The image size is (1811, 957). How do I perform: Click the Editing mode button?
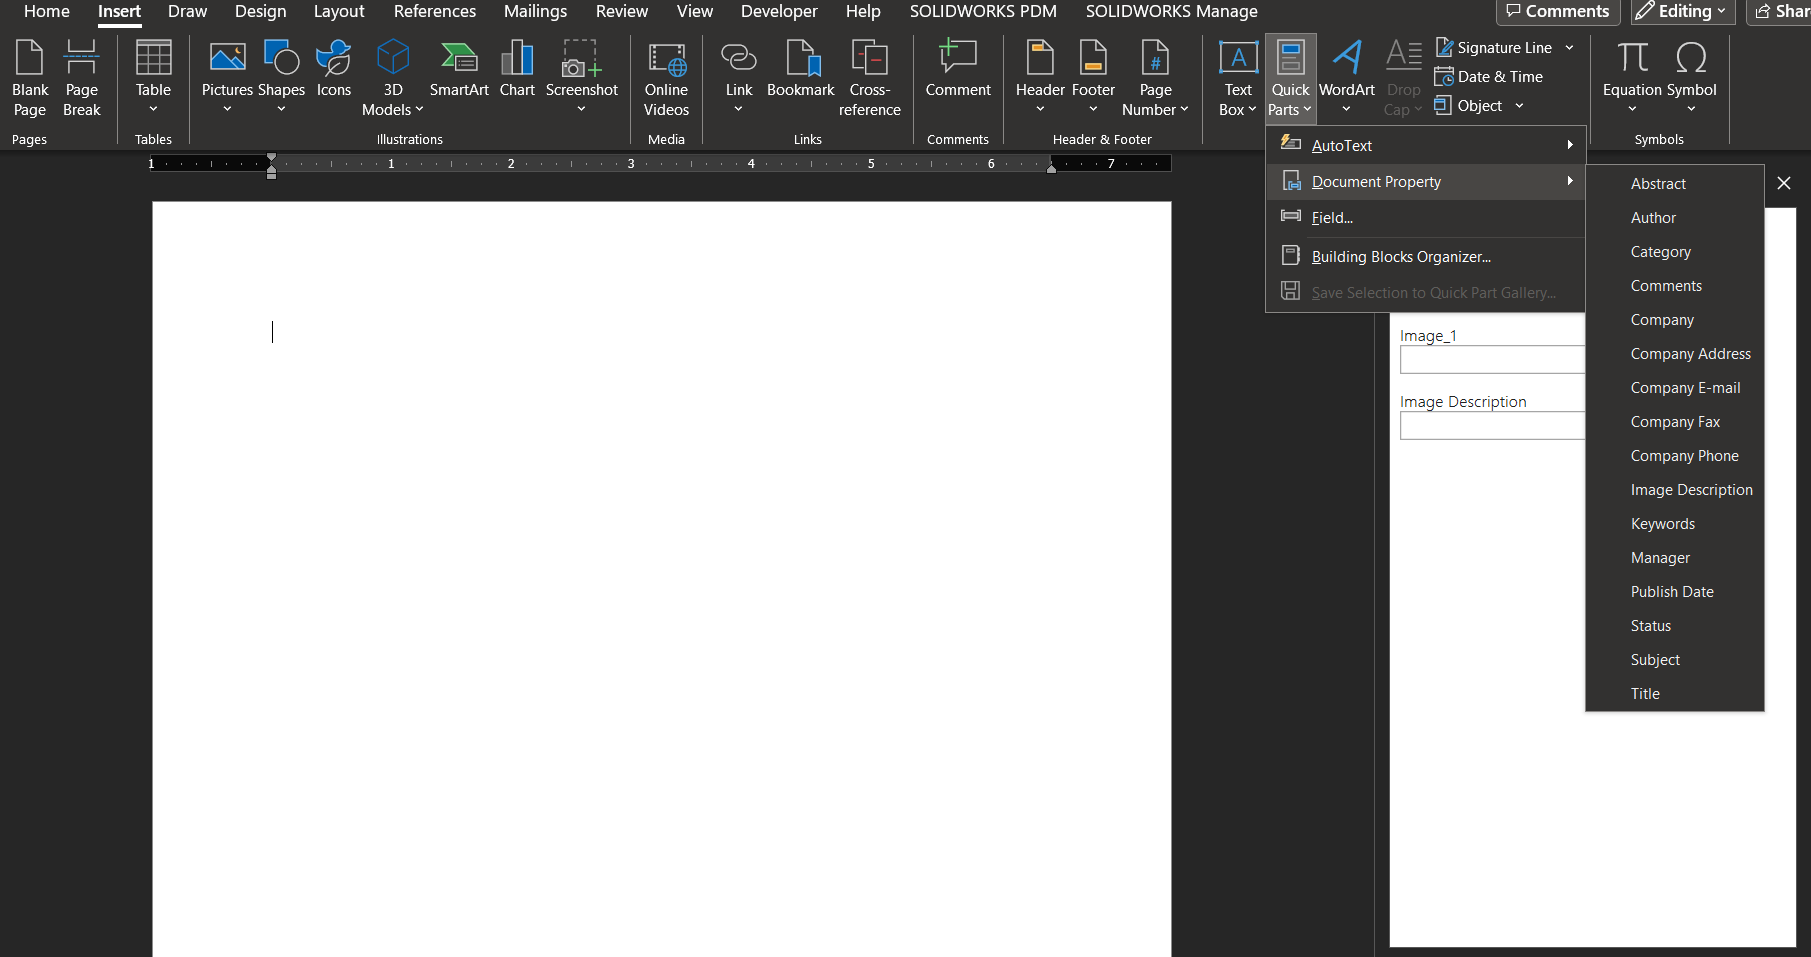coord(1681,12)
